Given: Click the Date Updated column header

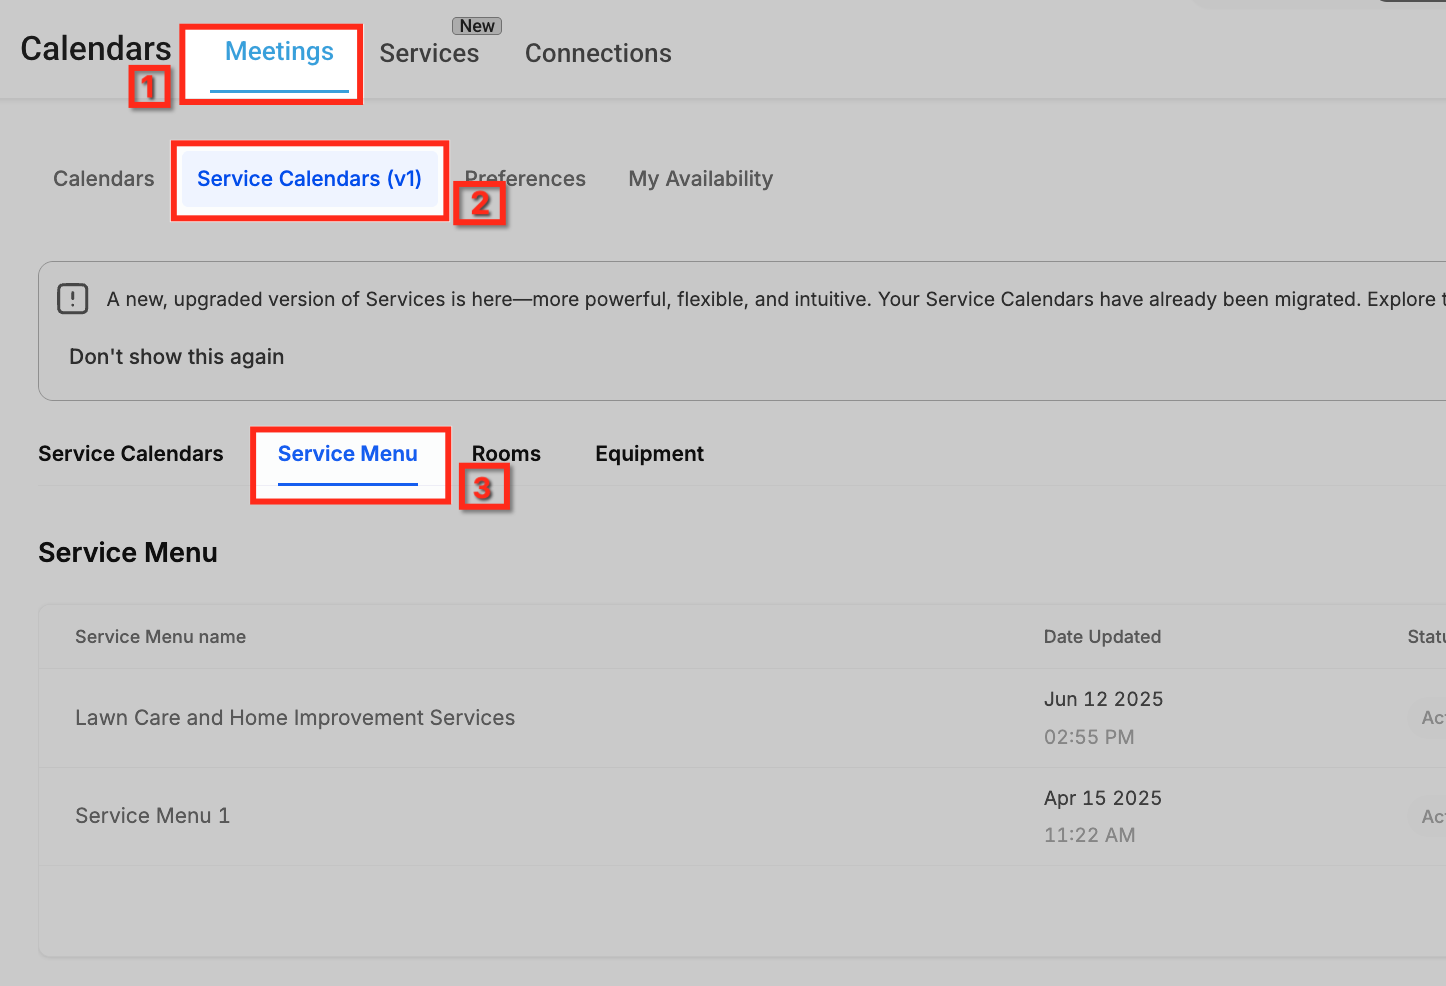Looking at the screenshot, I should [1102, 636].
